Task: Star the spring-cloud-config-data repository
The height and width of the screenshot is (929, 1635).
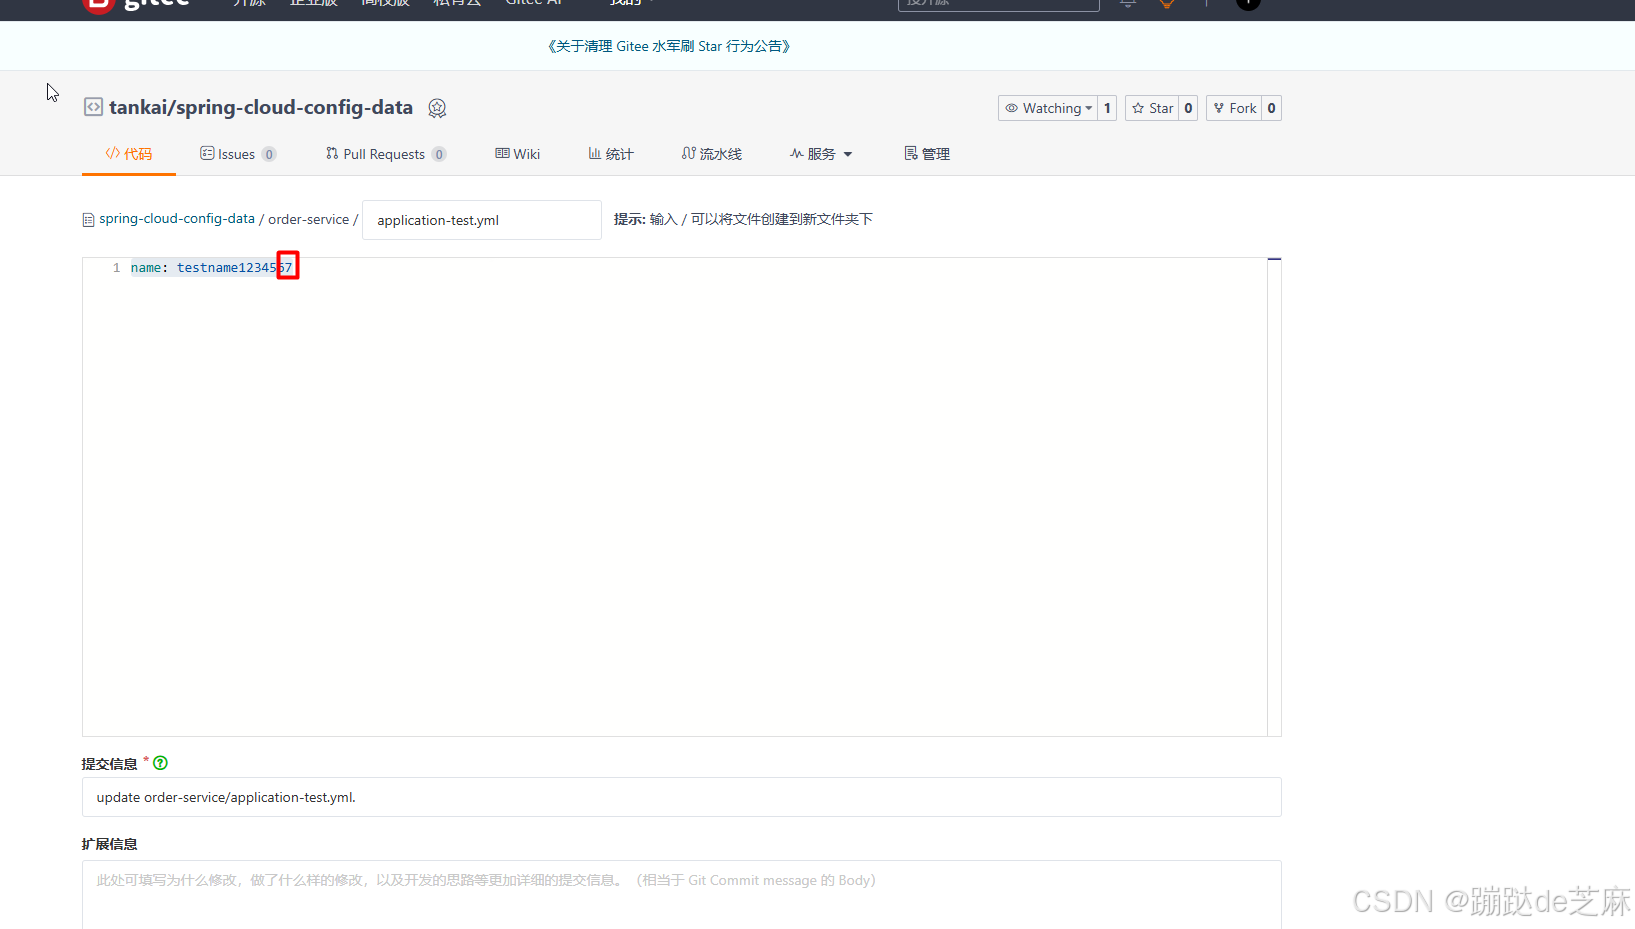Action: 1152,107
